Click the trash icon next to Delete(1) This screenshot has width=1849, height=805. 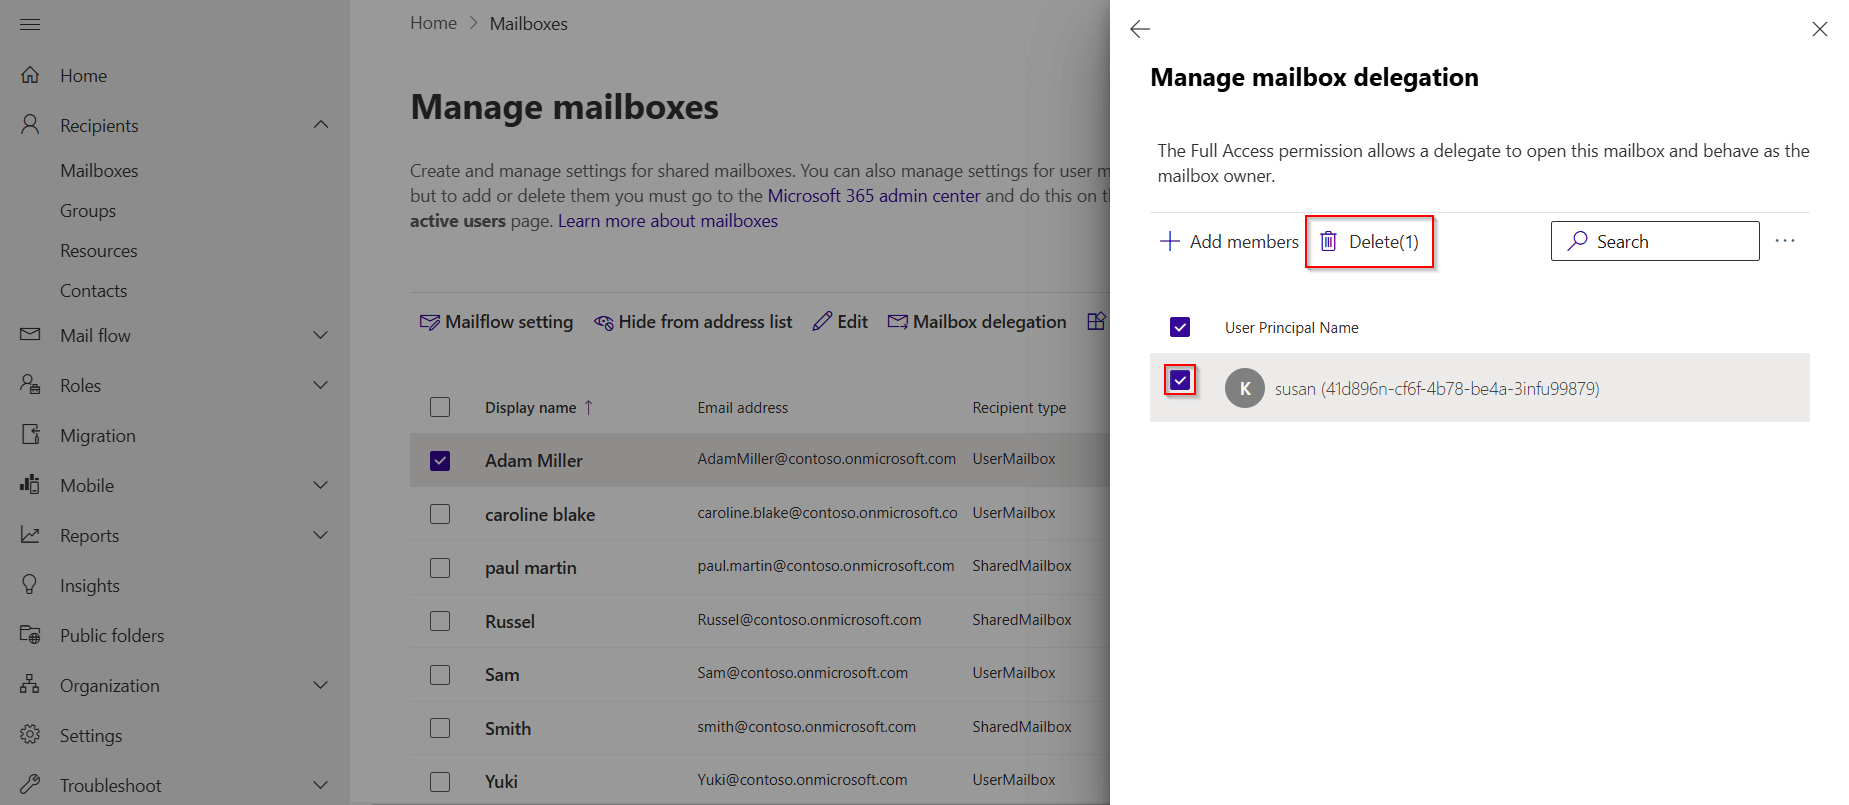[x=1328, y=241]
